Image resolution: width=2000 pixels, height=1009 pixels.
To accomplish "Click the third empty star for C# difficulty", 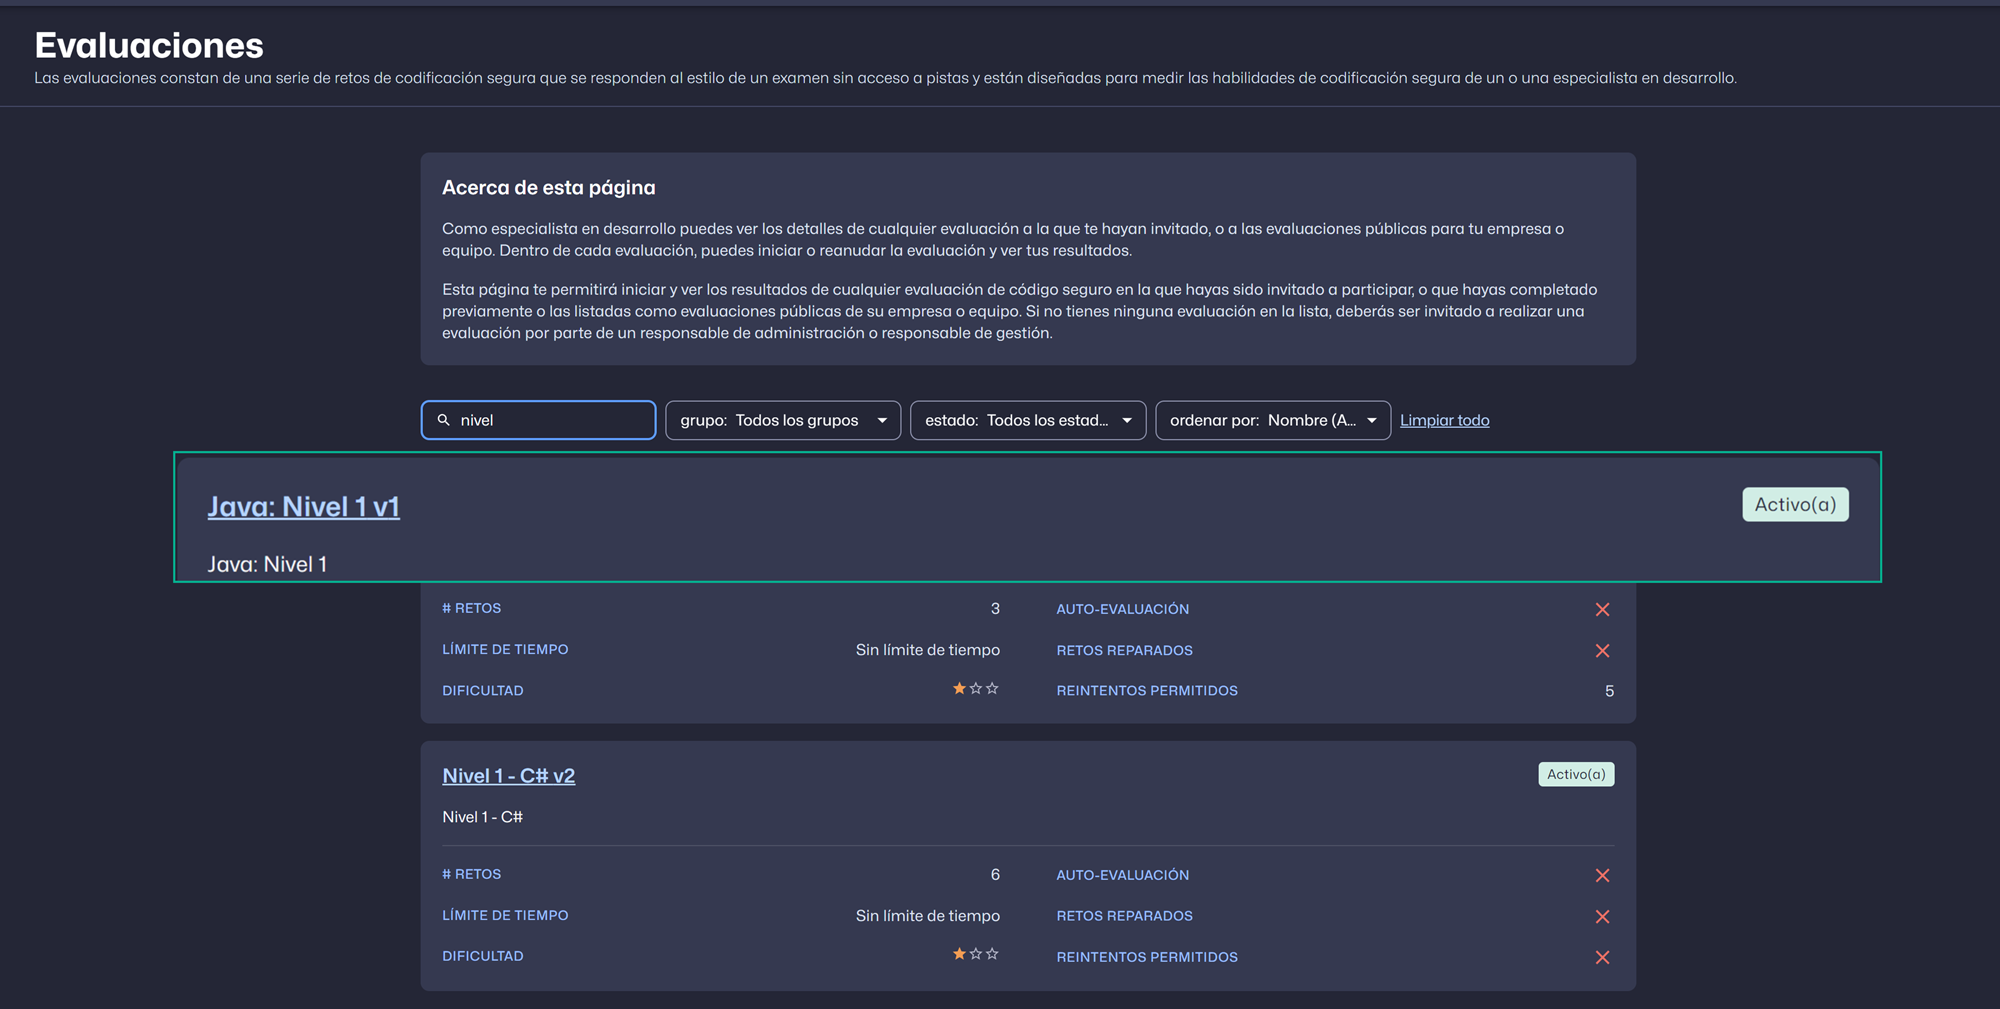I will (992, 954).
